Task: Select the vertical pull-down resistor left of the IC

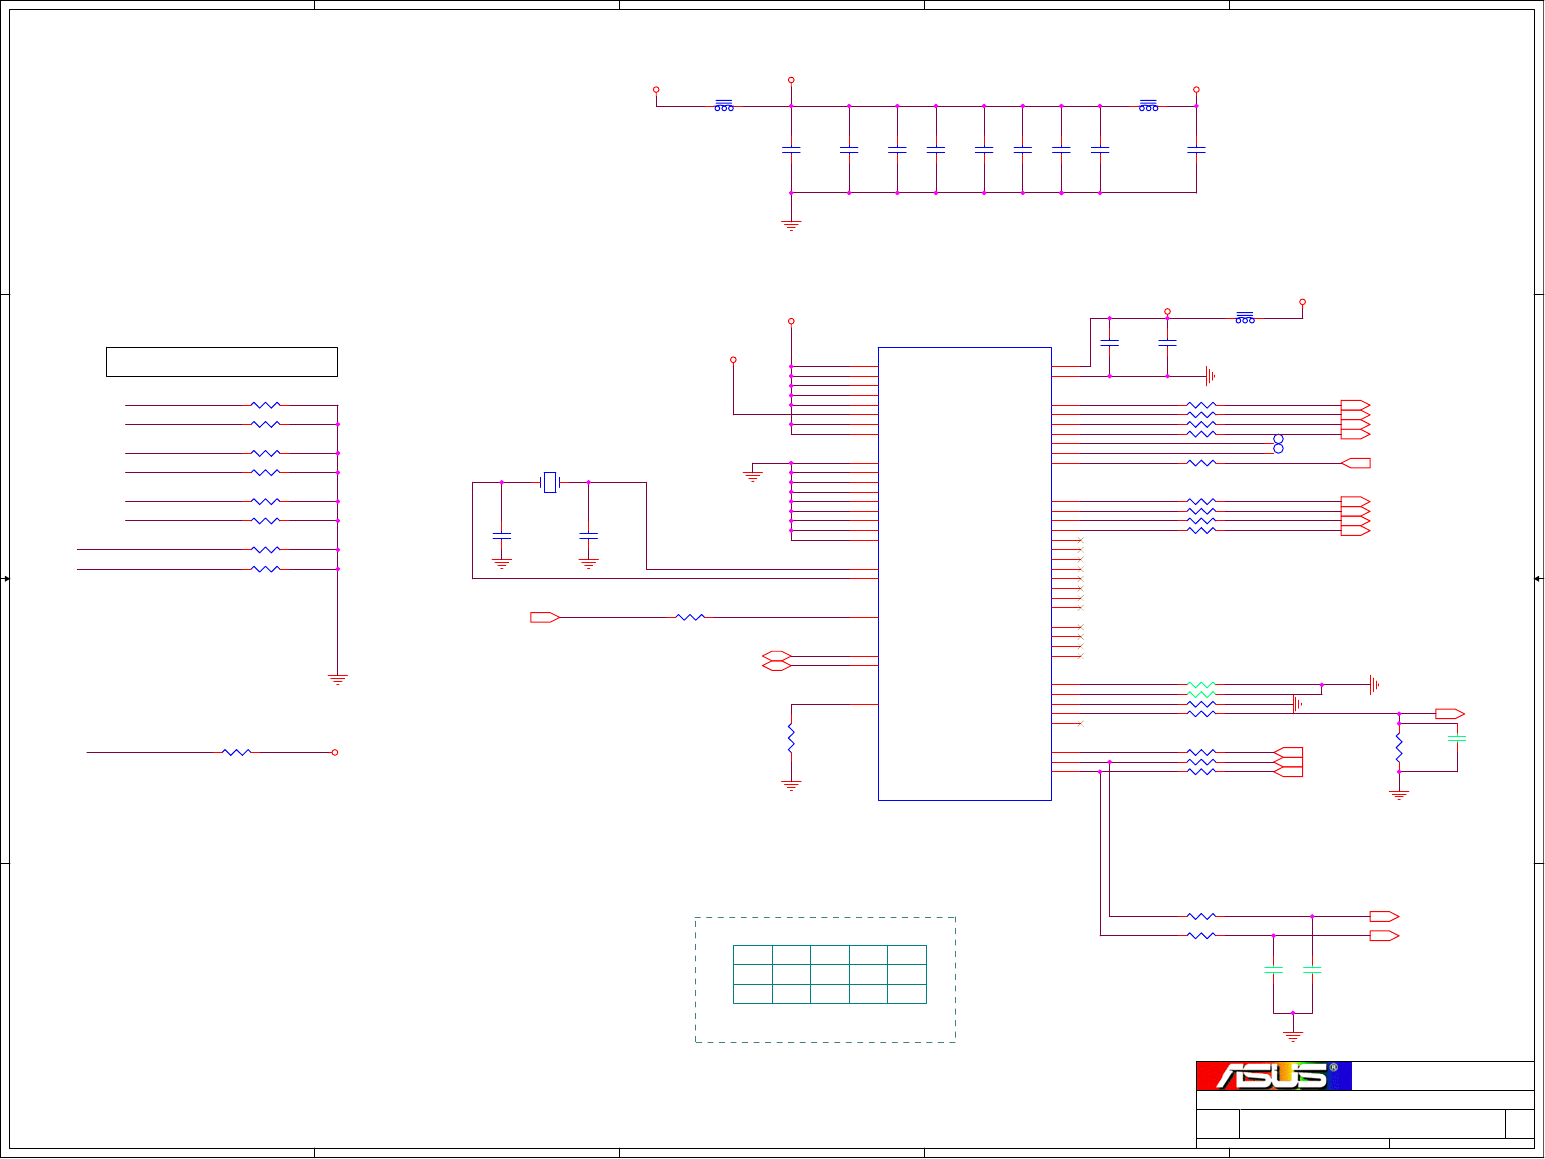Action: pyautogui.click(x=791, y=738)
